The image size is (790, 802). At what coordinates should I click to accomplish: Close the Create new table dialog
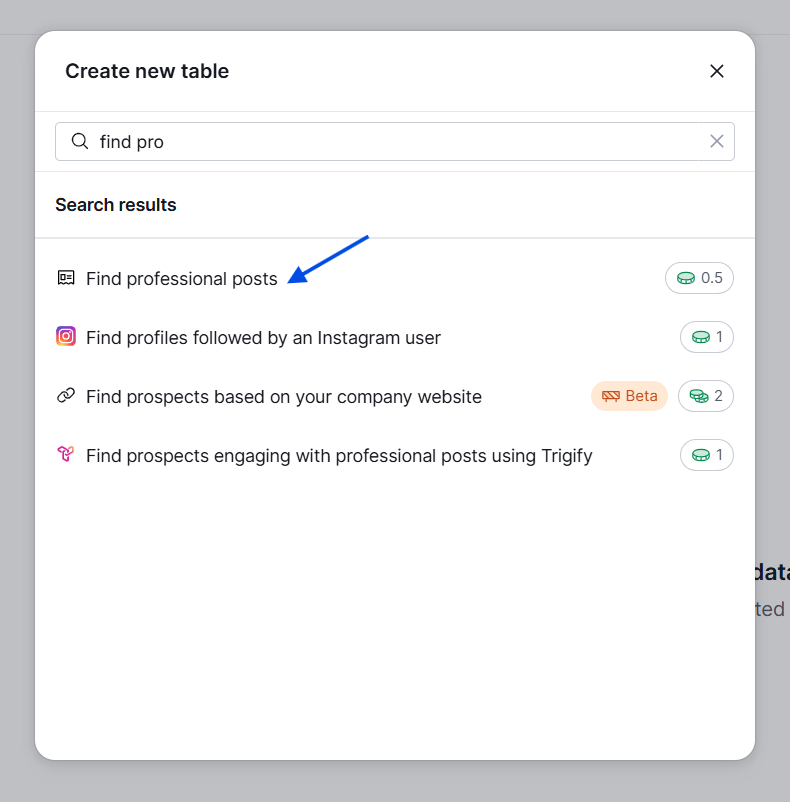[717, 71]
